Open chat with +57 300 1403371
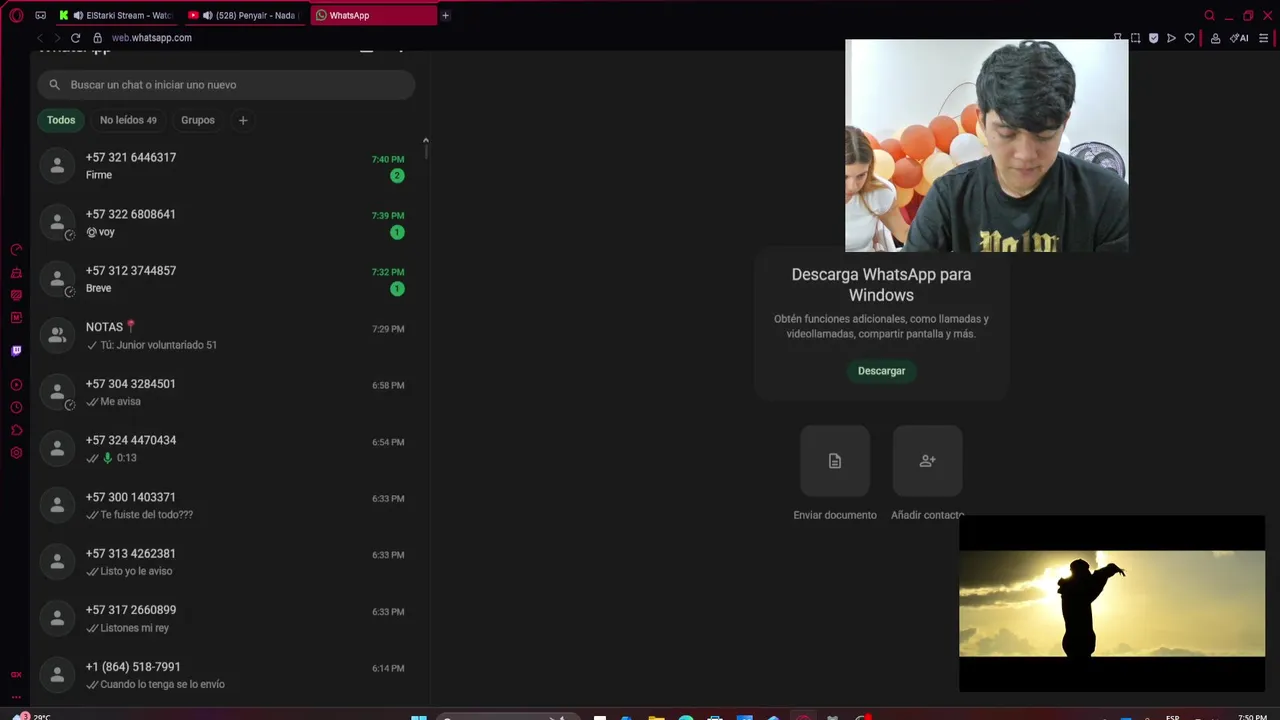Viewport: 1280px width, 720px height. pos(226,505)
